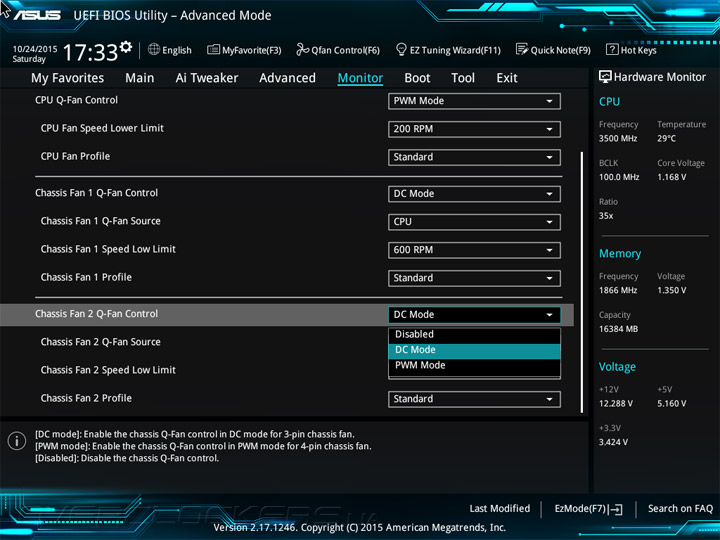This screenshot has width=720, height=540.
Task: Select the Chassis Fan 2 Q-Fan Control row label
Action: pyautogui.click(x=96, y=314)
